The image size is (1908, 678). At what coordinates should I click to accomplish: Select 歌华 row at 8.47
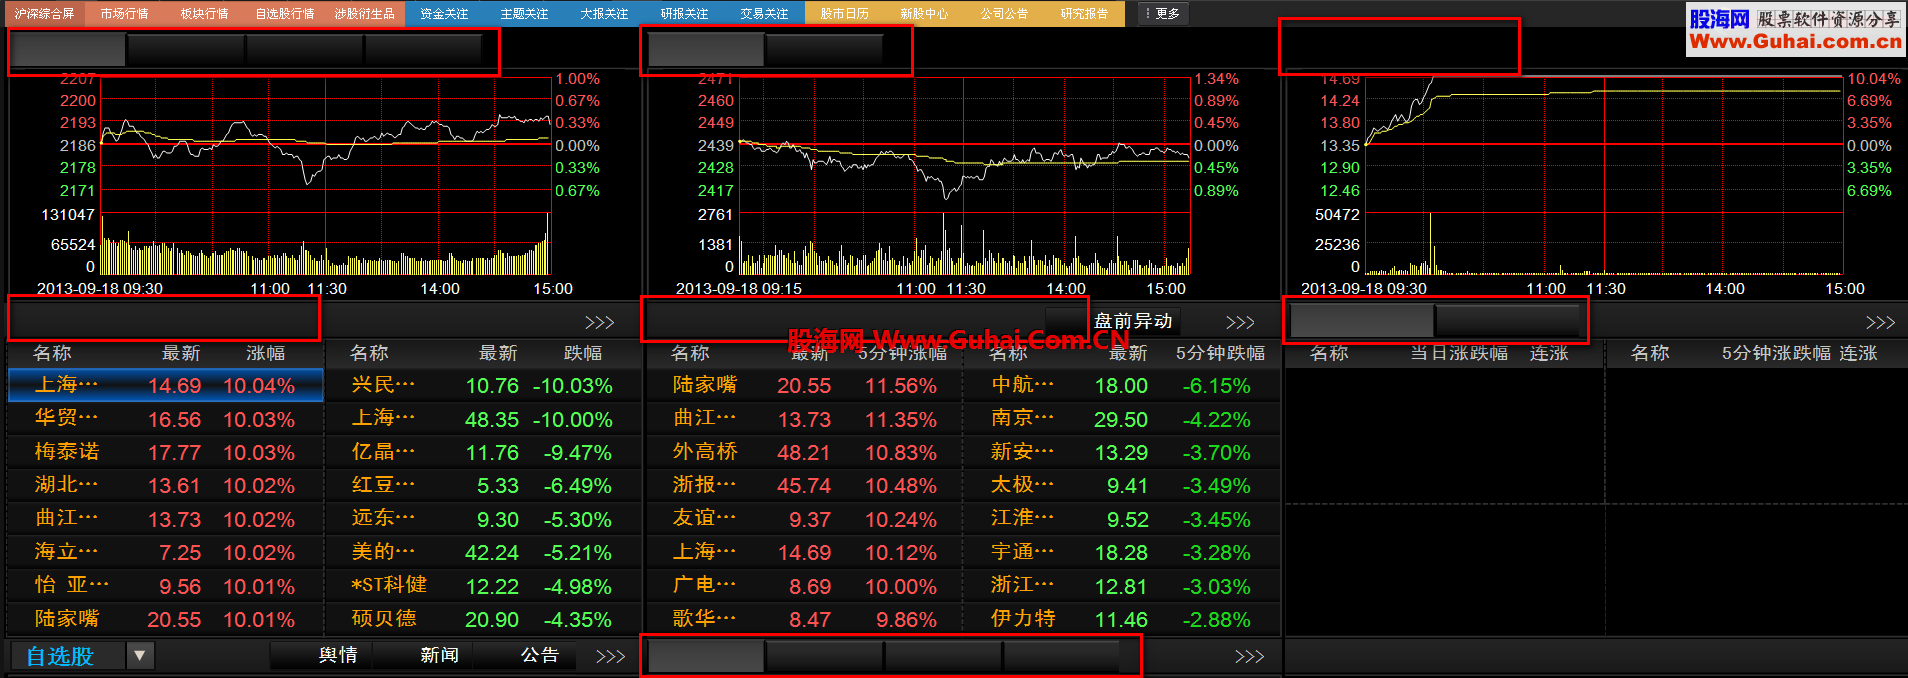click(x=804, y=619)
